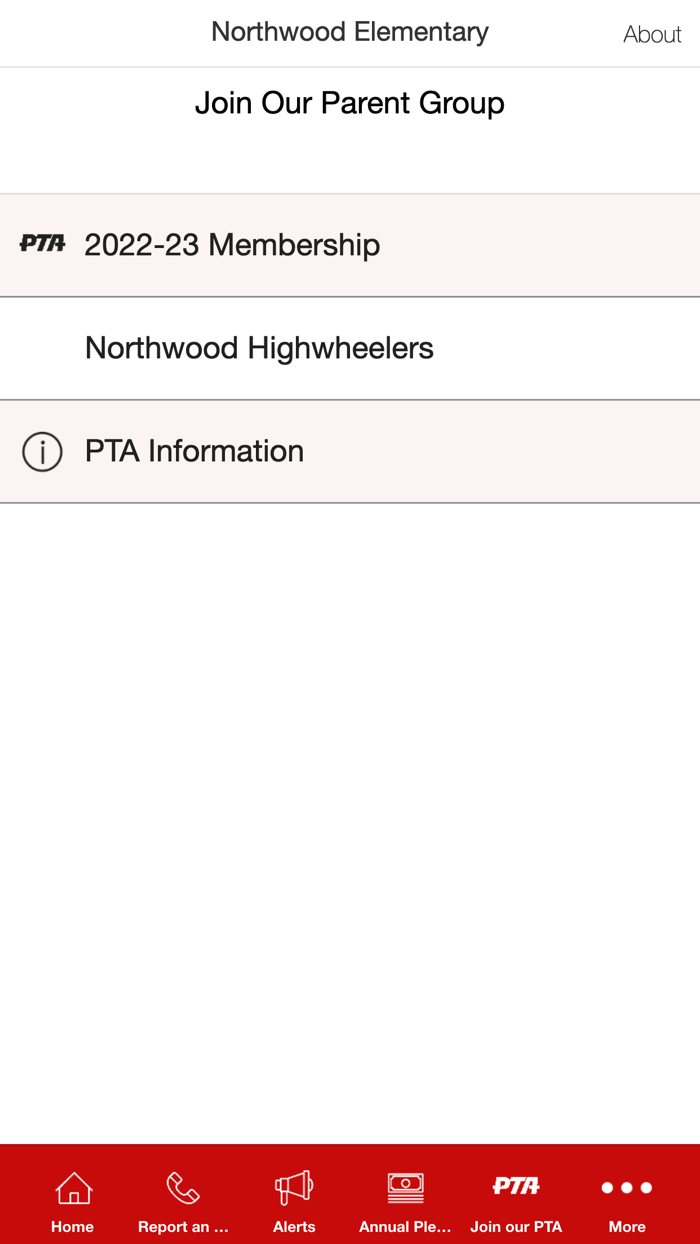Open Alerts via the megaphone icon
Image resolution: width=700 pixels, height=1244 pixels.
point(294,1186)
